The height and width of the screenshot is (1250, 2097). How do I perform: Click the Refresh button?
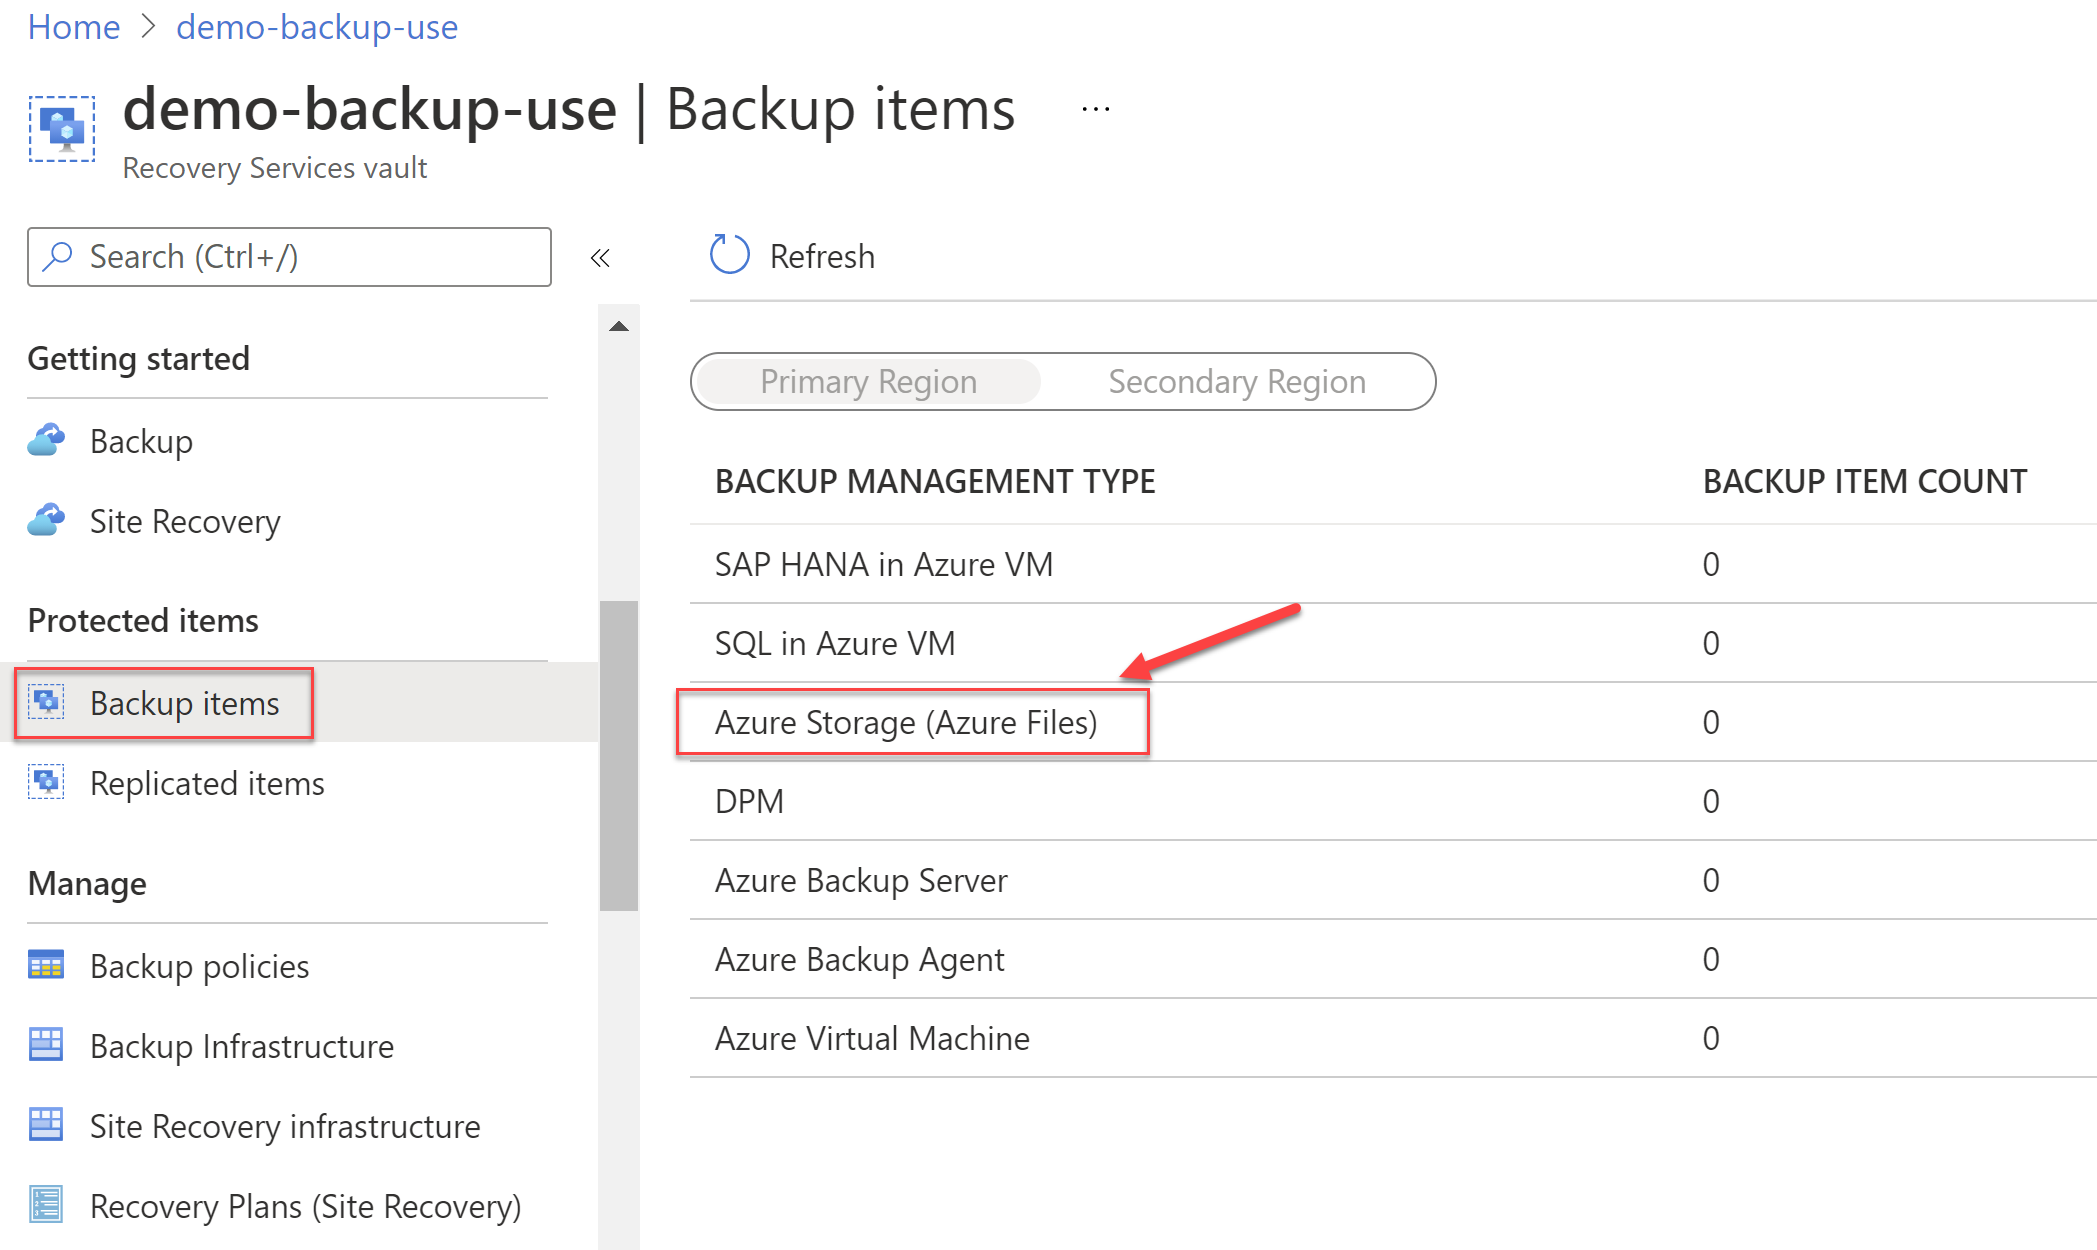(788, 254)
